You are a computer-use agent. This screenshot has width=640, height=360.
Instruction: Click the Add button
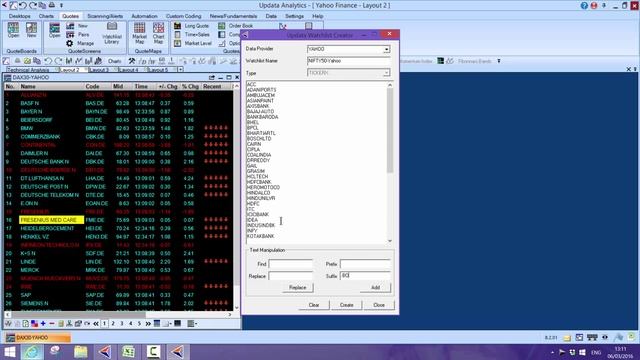click(x=375, y=288)
